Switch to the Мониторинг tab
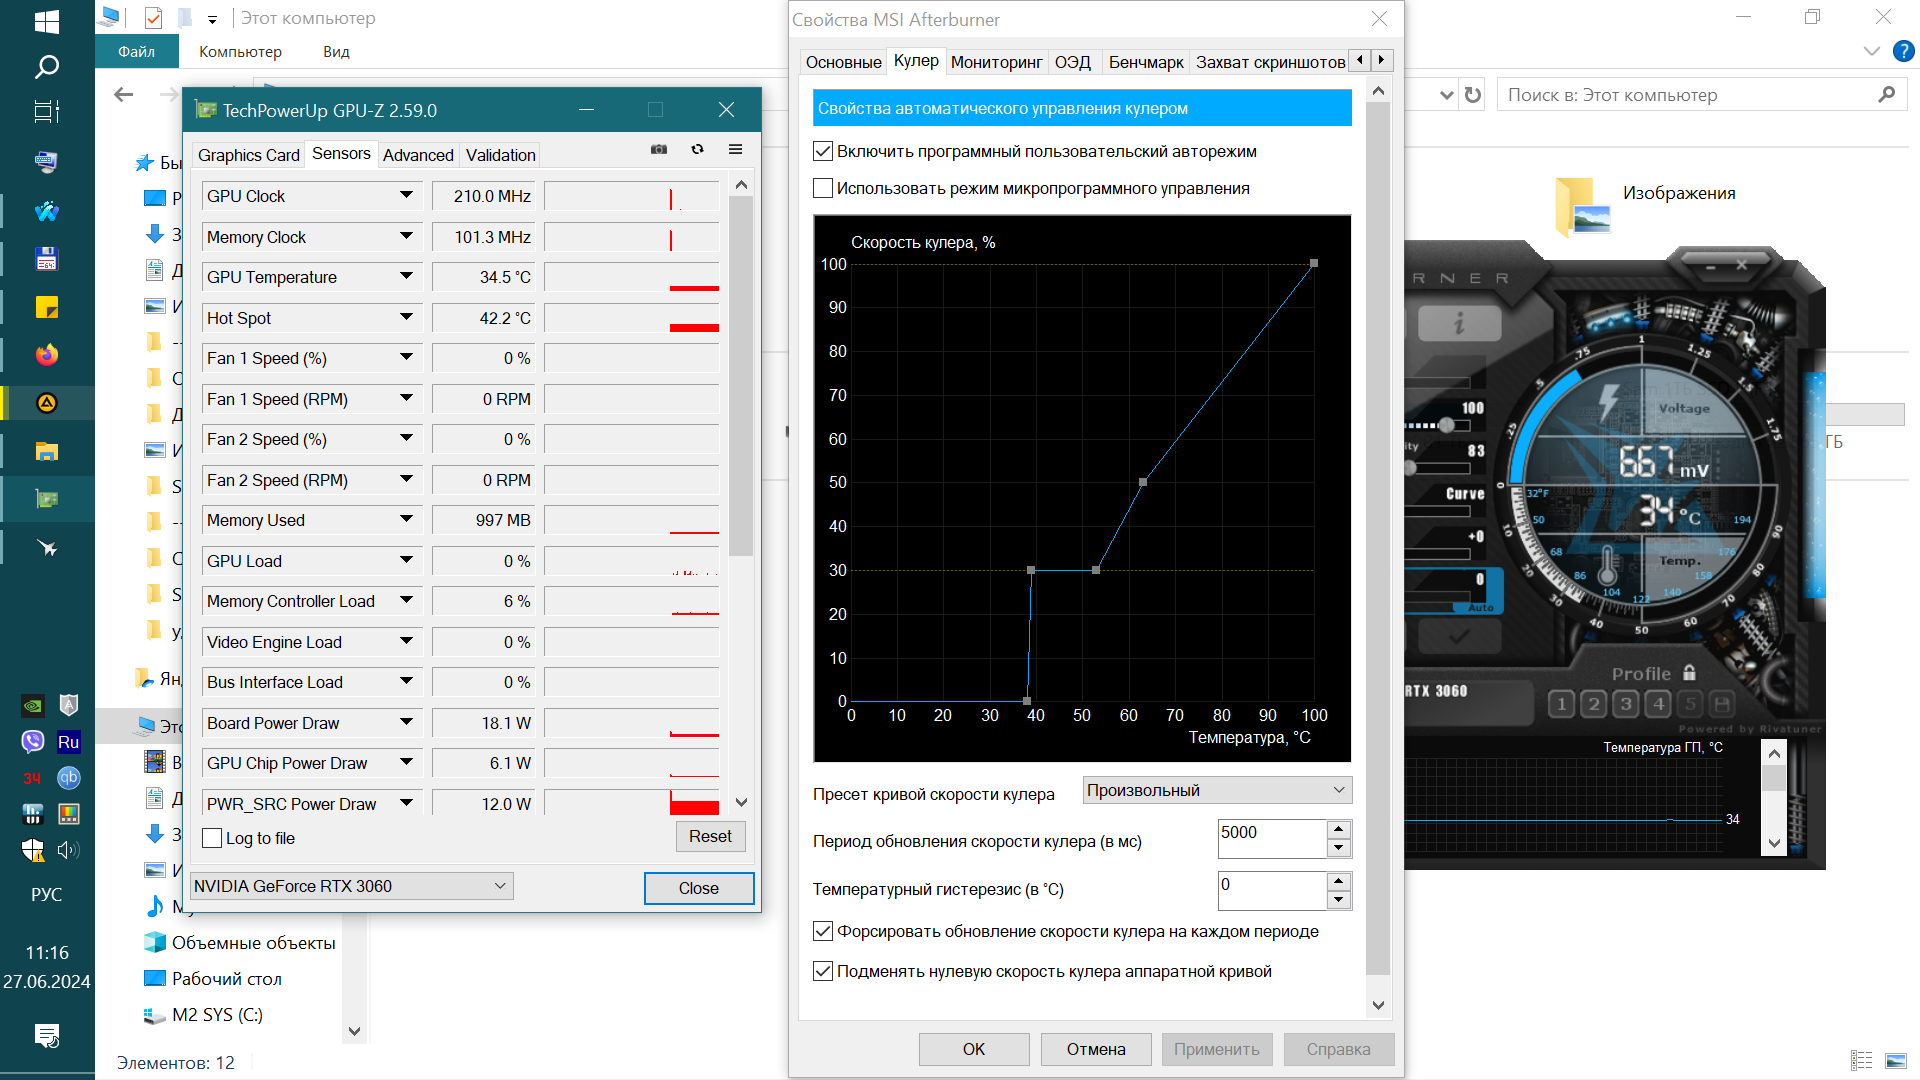Viewport: 1920px width, 1080px height. 996,62
